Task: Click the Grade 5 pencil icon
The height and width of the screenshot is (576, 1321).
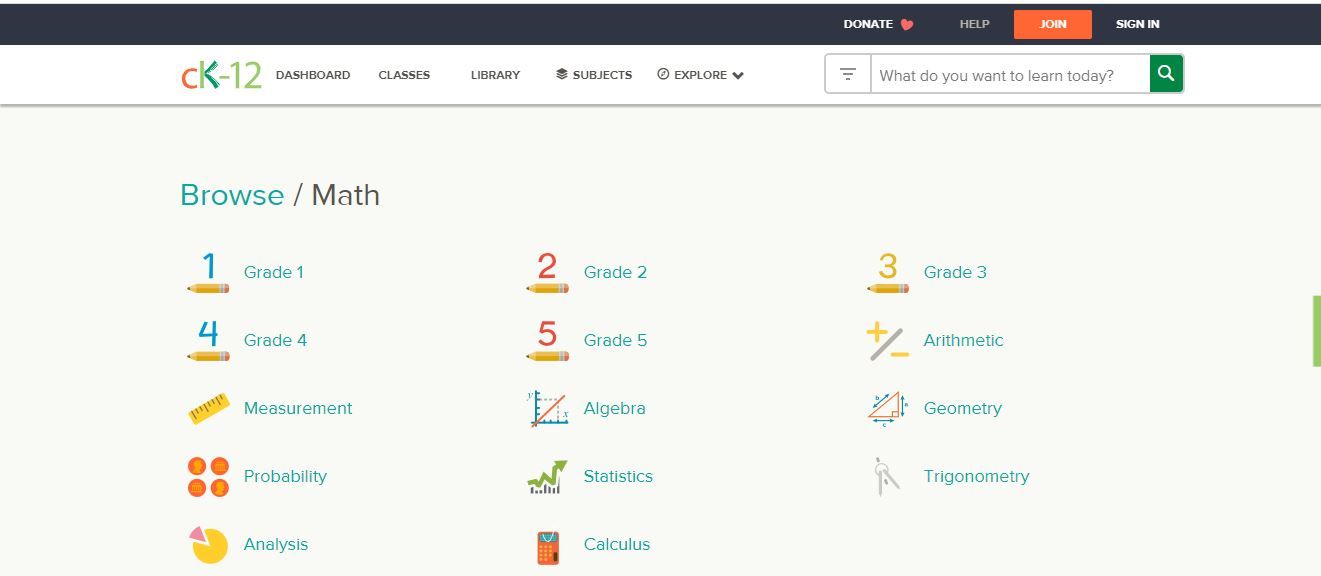Action: [x=547, y=340]
